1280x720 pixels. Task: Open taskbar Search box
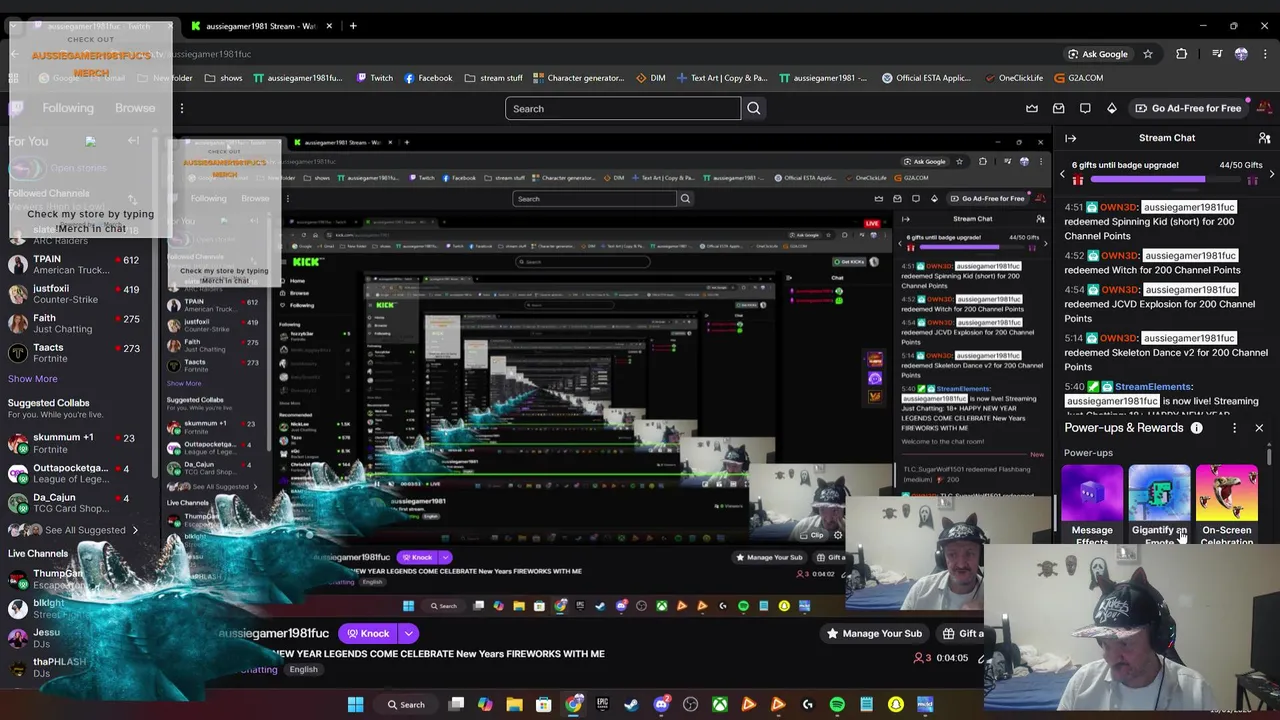(406, 705)
